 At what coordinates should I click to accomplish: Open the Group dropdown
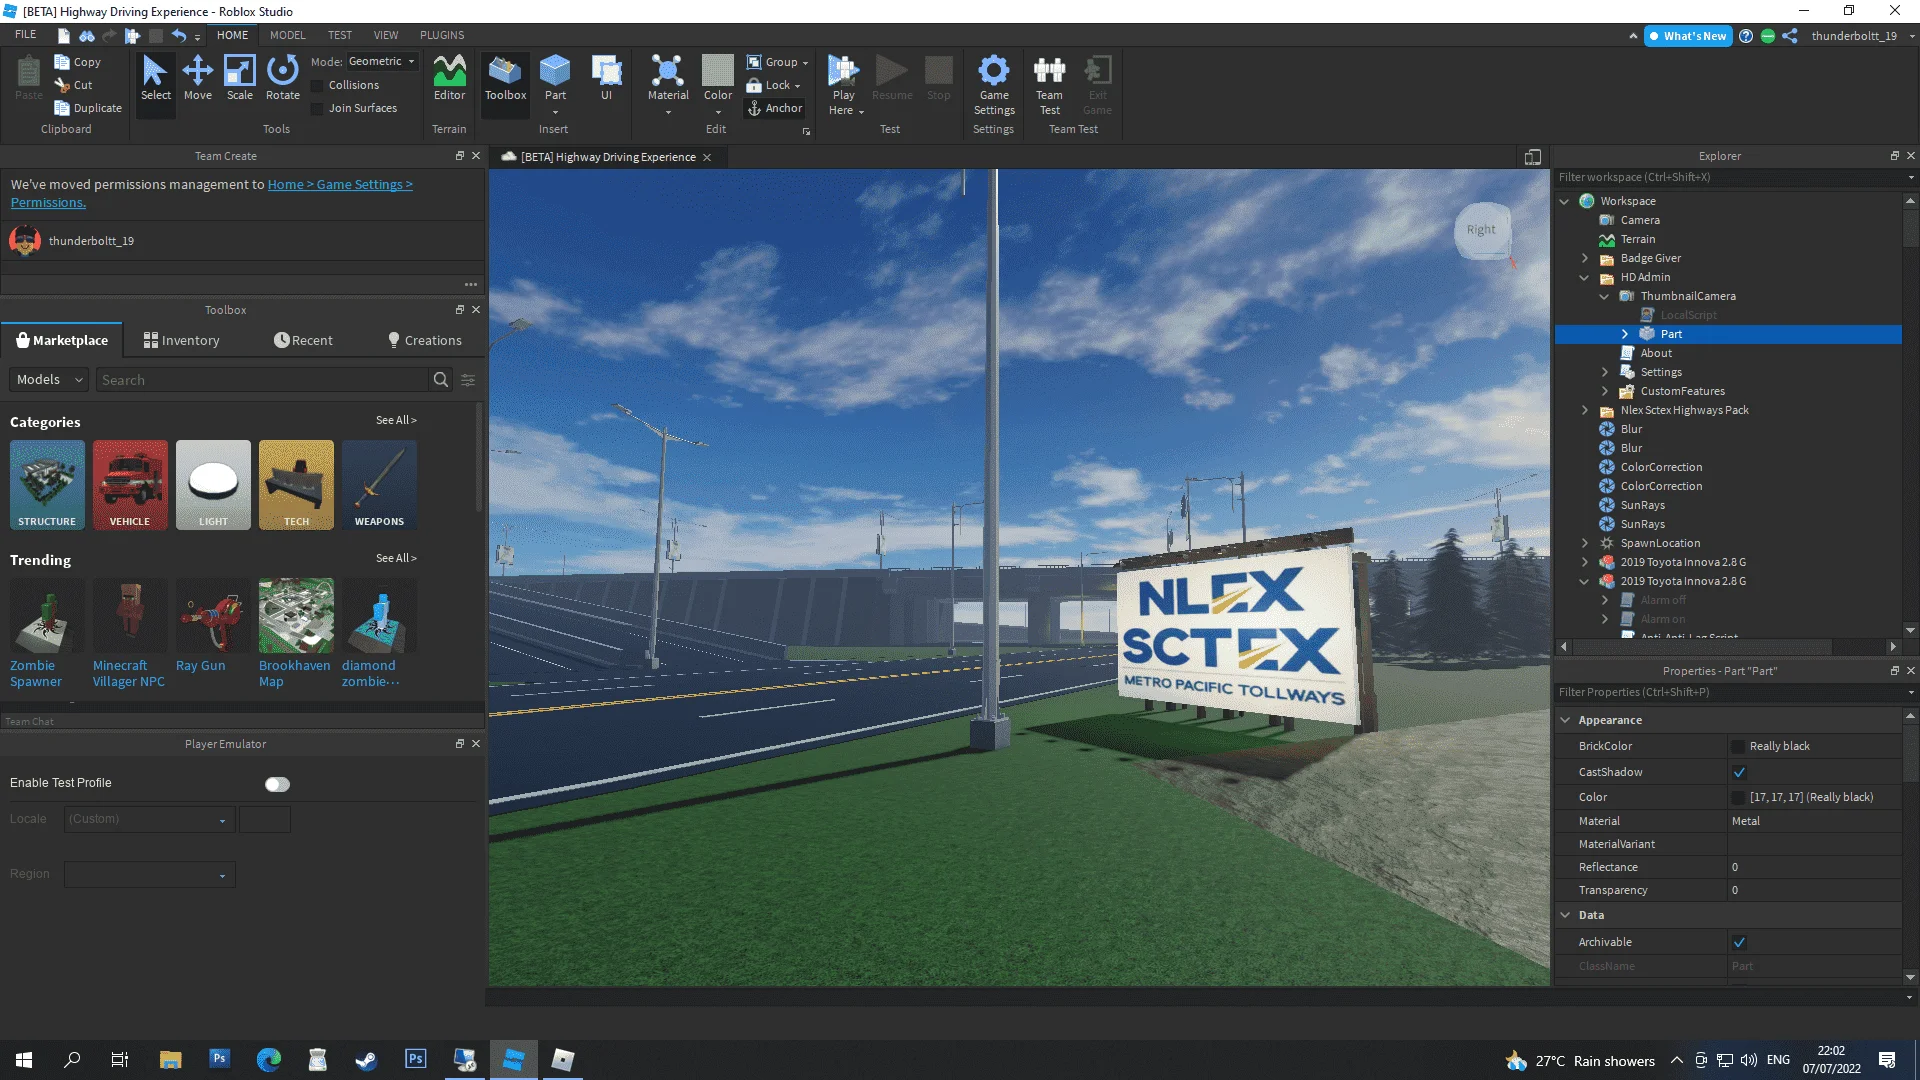pyautogui.click(x=778, y=62)
